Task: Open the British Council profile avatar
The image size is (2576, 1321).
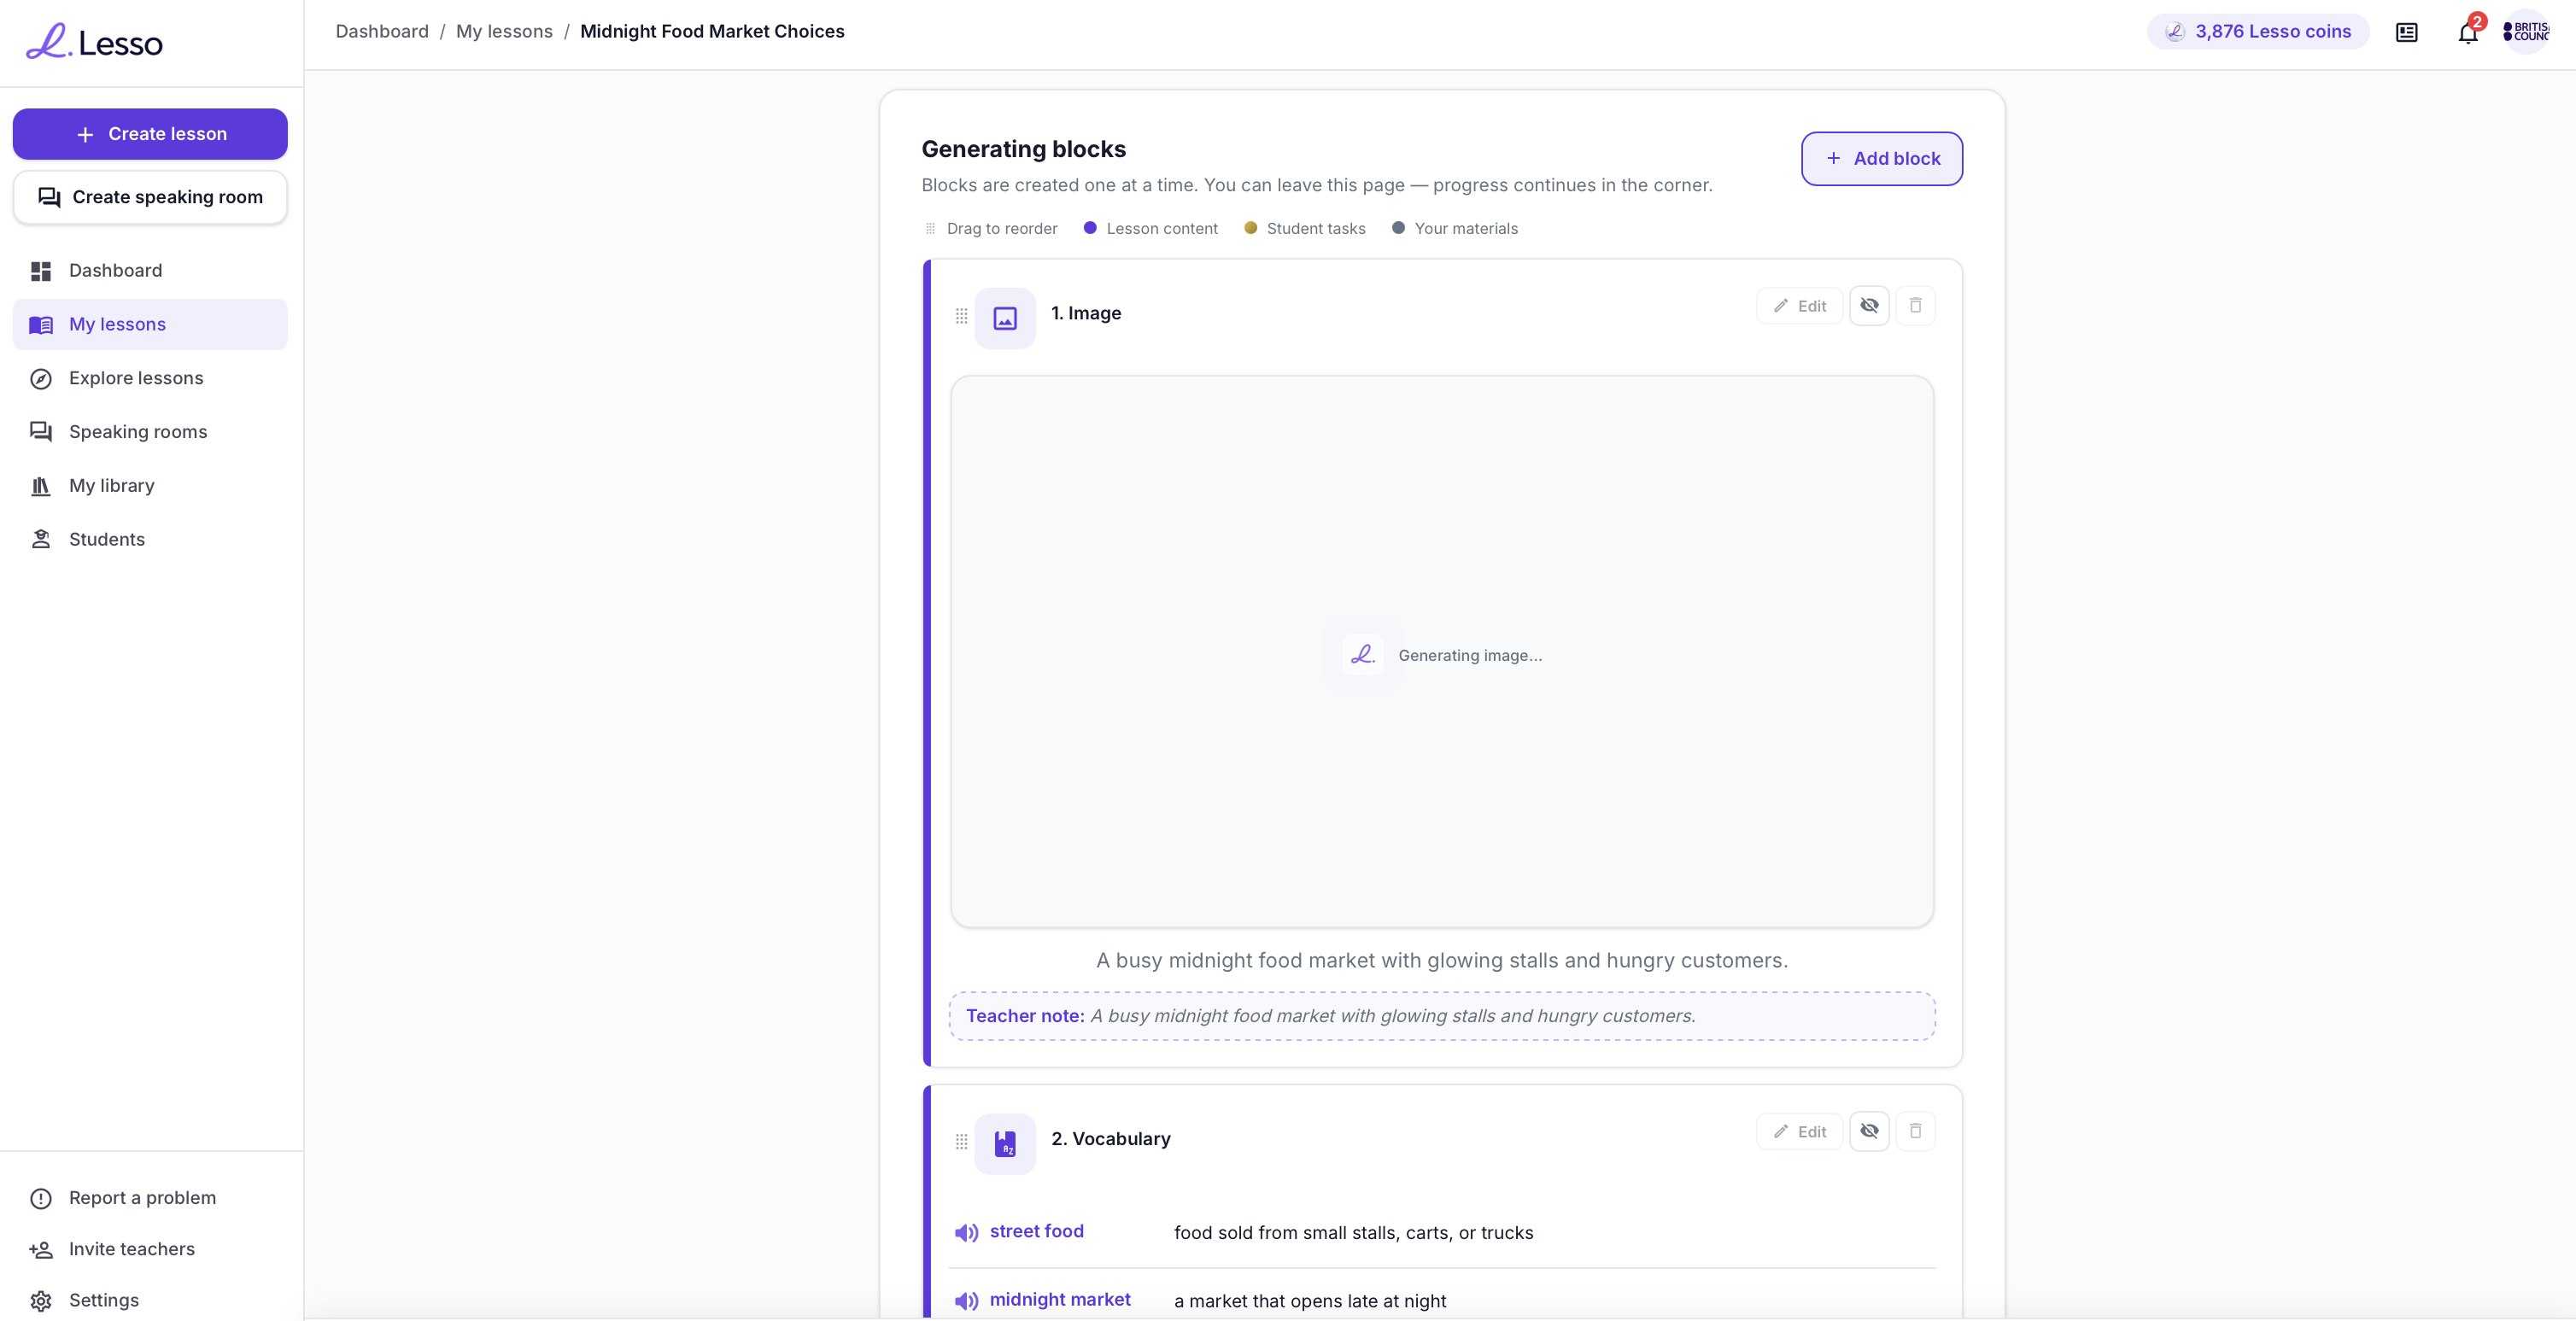Action: point(2526,31)
